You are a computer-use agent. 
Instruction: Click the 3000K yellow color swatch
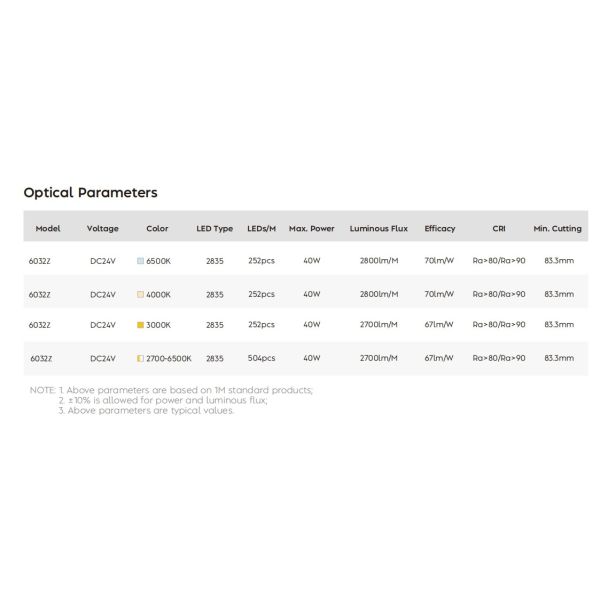pyautogui.click(x=141, y=325)
